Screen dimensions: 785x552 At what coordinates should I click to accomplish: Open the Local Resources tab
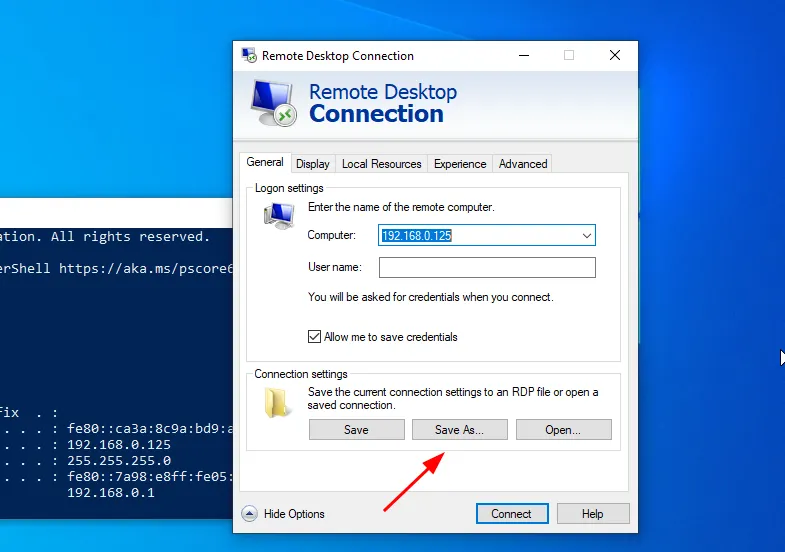tap(381, 164)
